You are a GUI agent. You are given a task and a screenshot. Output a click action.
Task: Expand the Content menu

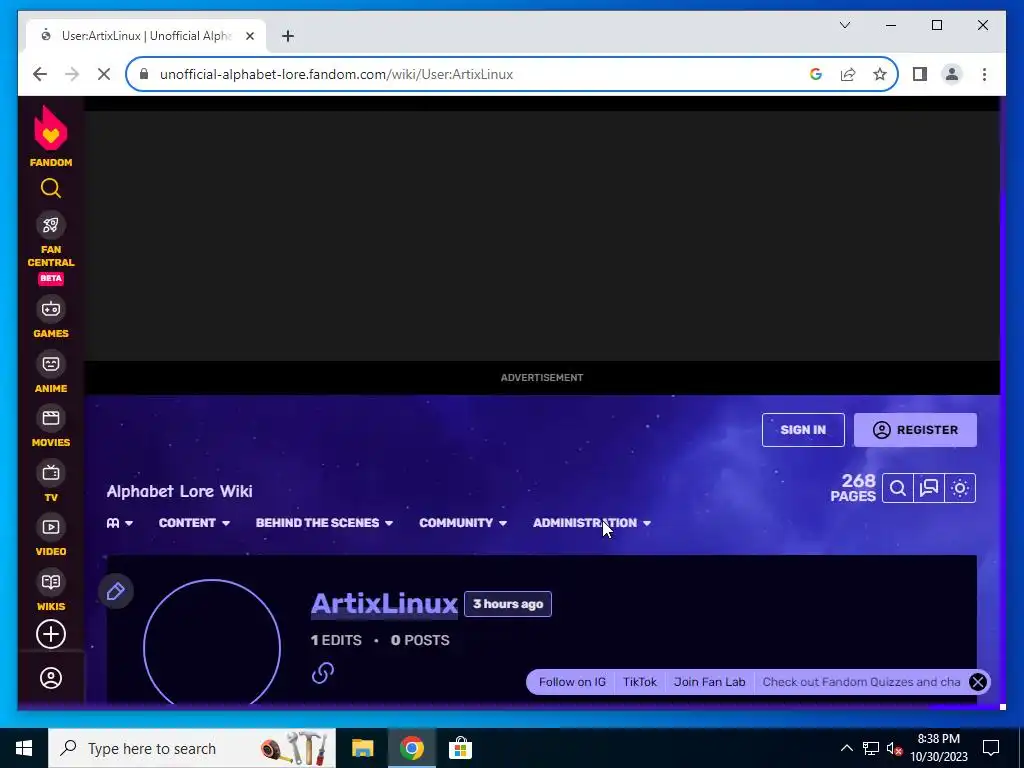coord(194,523)
